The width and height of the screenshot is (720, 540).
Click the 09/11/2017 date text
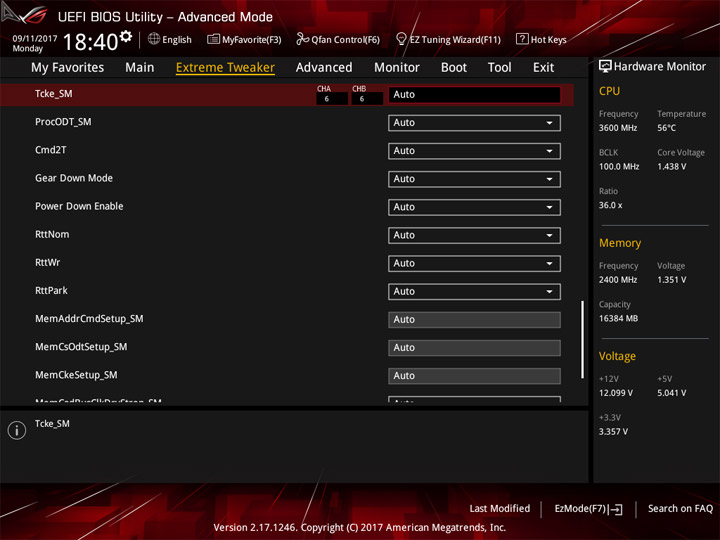pyautogui.click(x=35, y=38)
